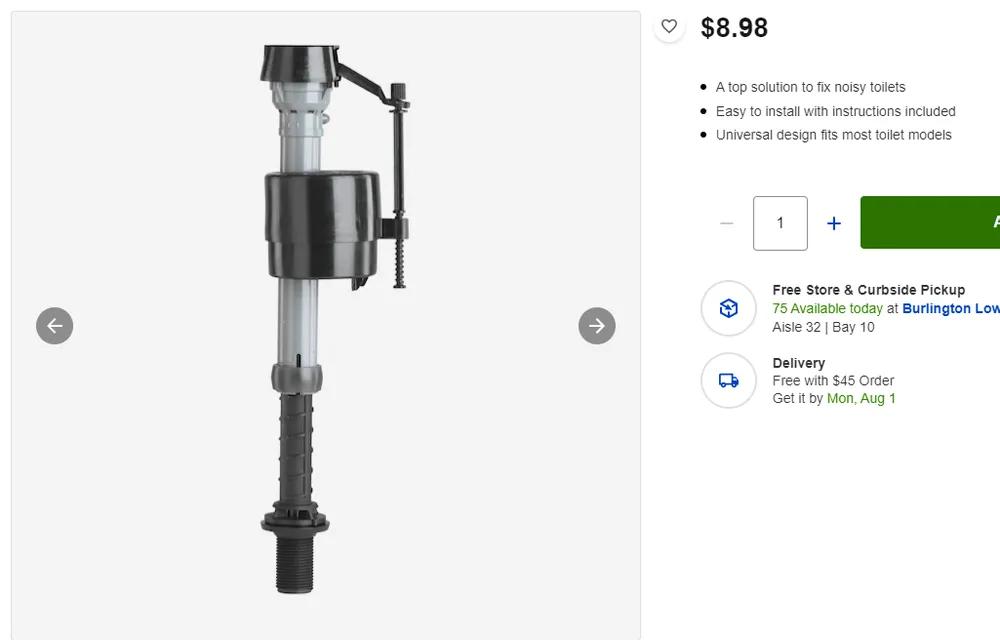The image size is (1000, 640).
Task: Show previous product image with left arrow
Action: point(55,326)
